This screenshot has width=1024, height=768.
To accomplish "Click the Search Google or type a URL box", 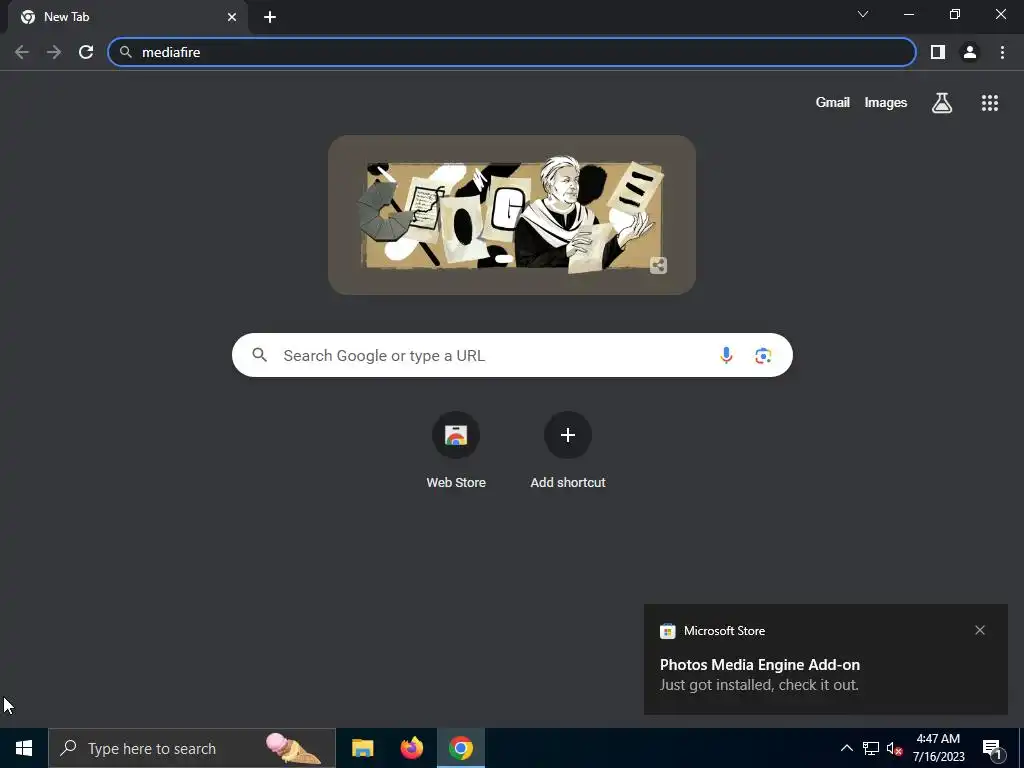I will click(512, 355).
